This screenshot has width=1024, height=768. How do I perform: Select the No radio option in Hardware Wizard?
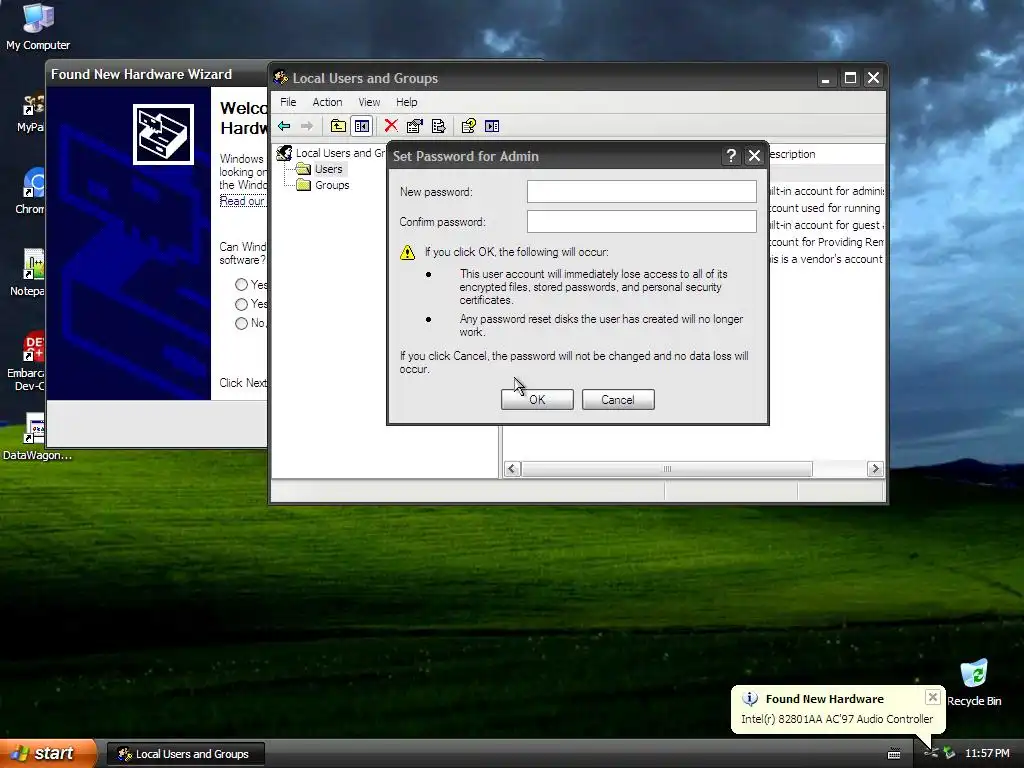coord(242,323)
